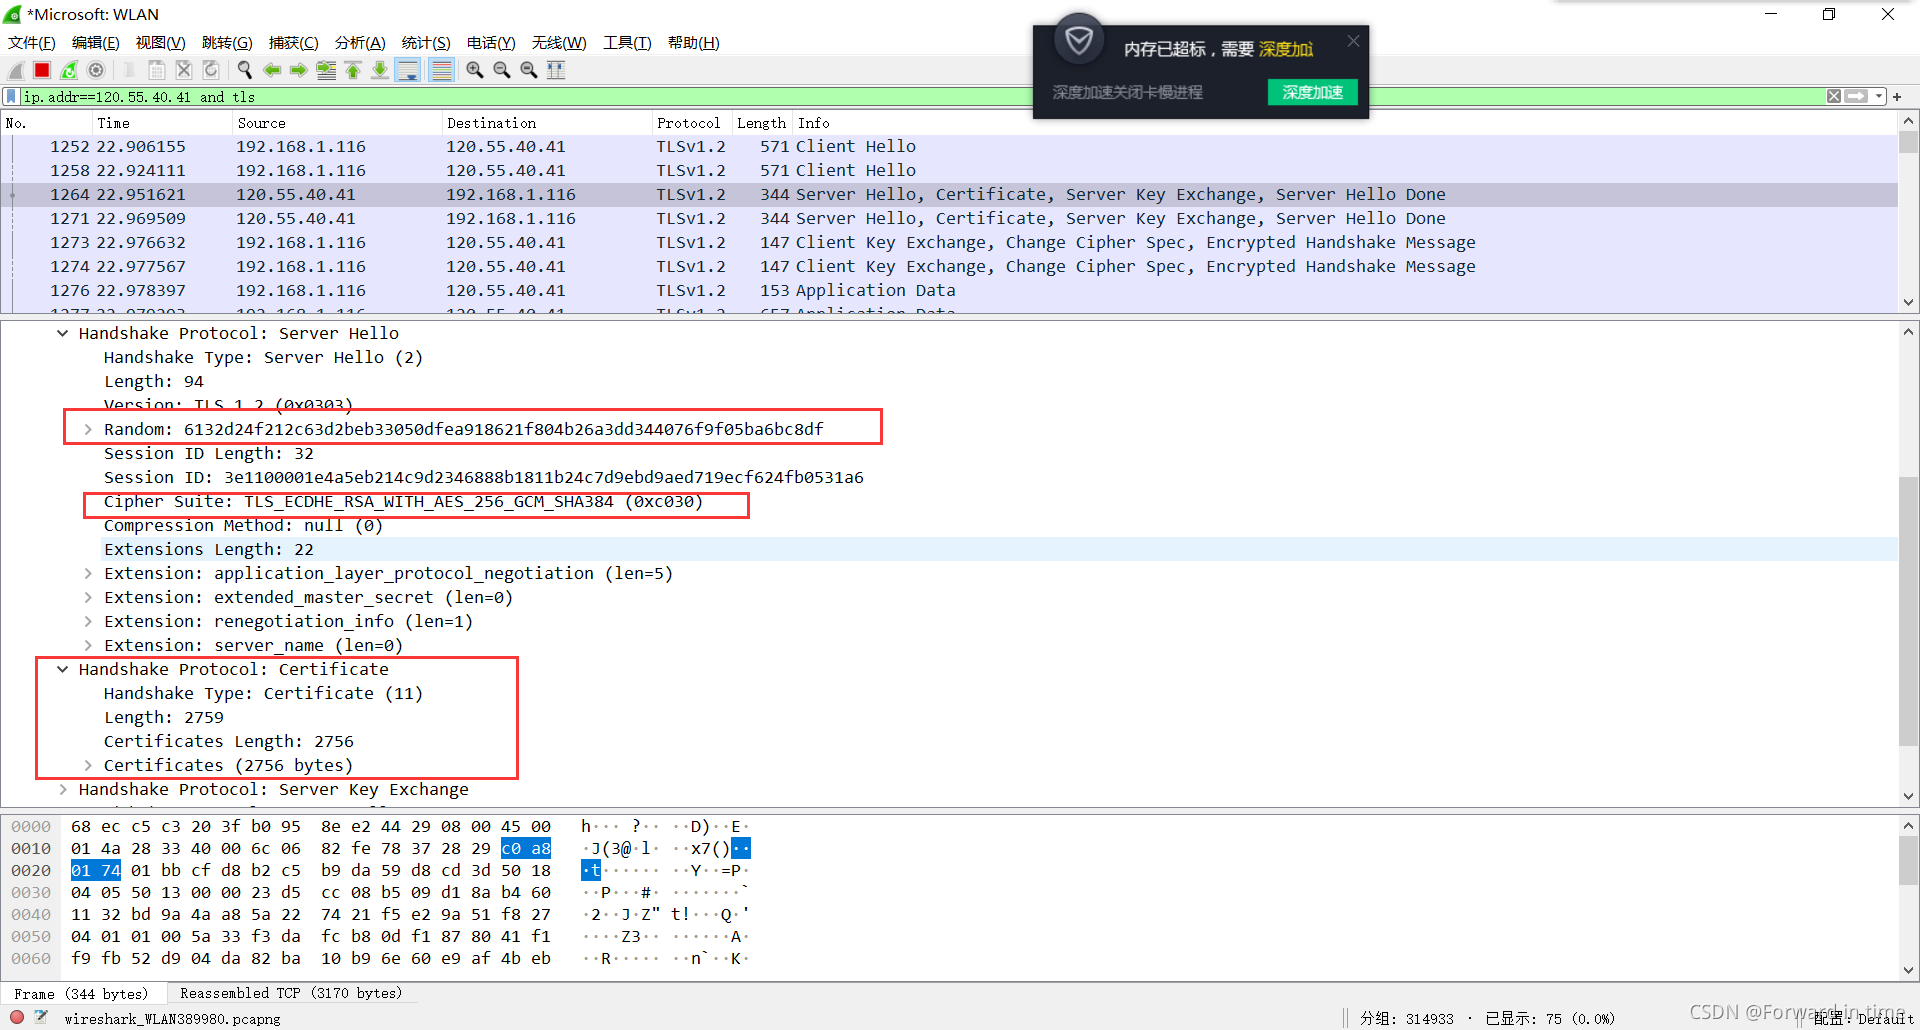Open the 电话(Y) menu
The width and height of the screenshot is (1920, 1030).
pyautogui.click(x=491, y=43)
